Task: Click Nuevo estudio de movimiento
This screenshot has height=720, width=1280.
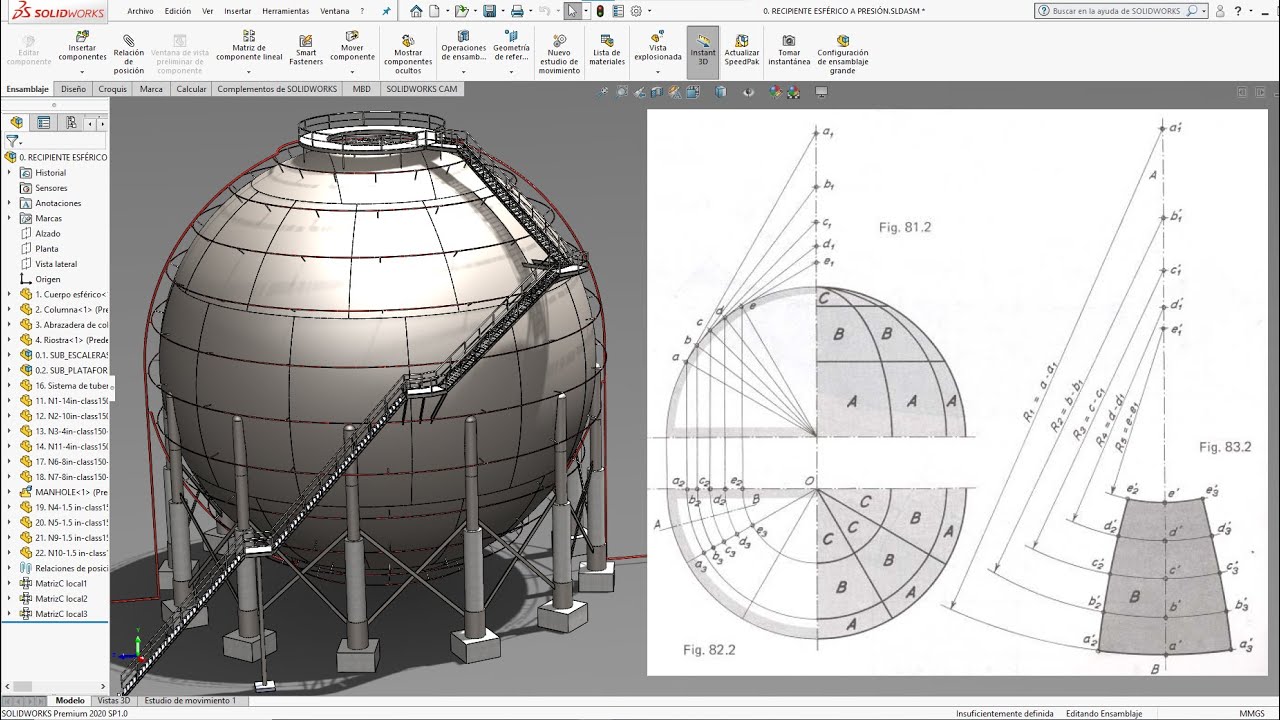Action: [x=559, y=54]
